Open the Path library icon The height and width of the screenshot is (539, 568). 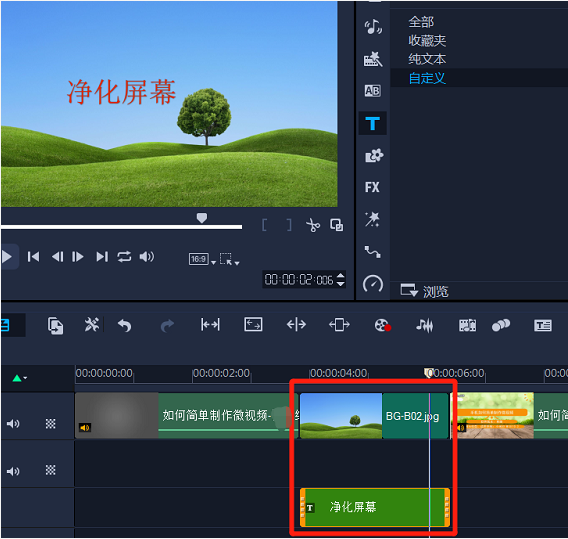point(372,251)
